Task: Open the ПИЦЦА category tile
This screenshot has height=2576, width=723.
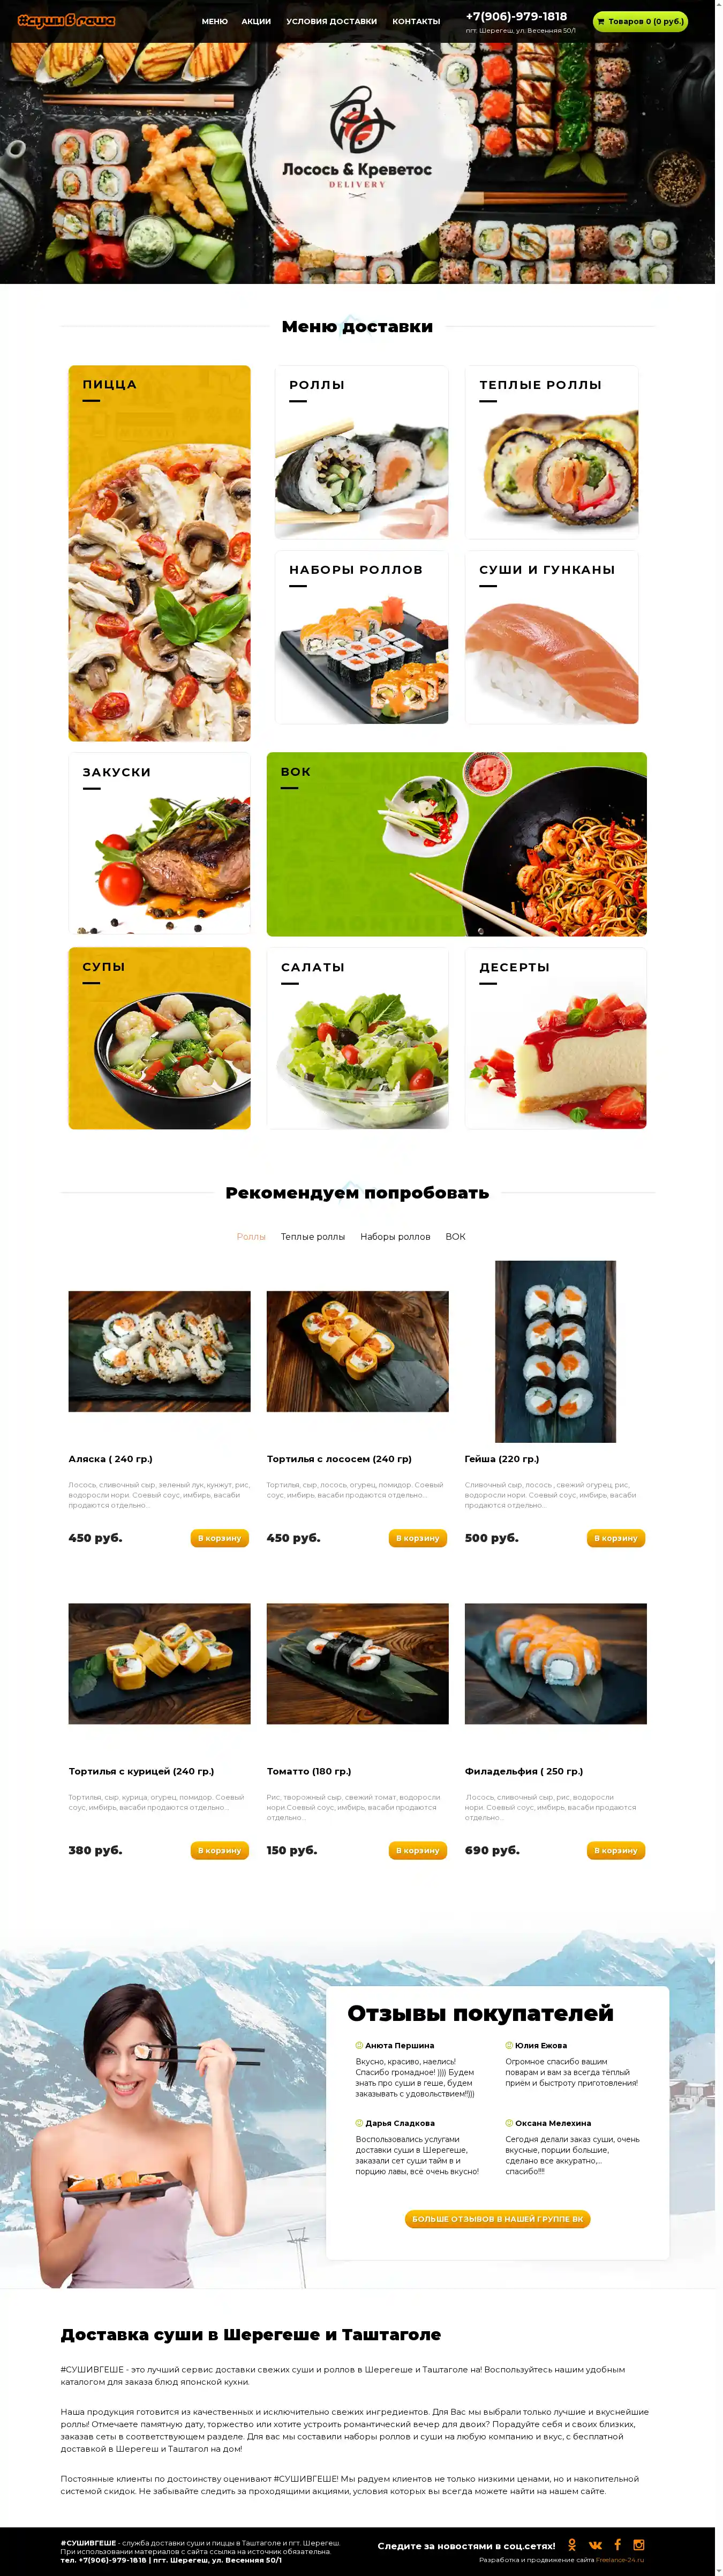Action: pos(159,553)
